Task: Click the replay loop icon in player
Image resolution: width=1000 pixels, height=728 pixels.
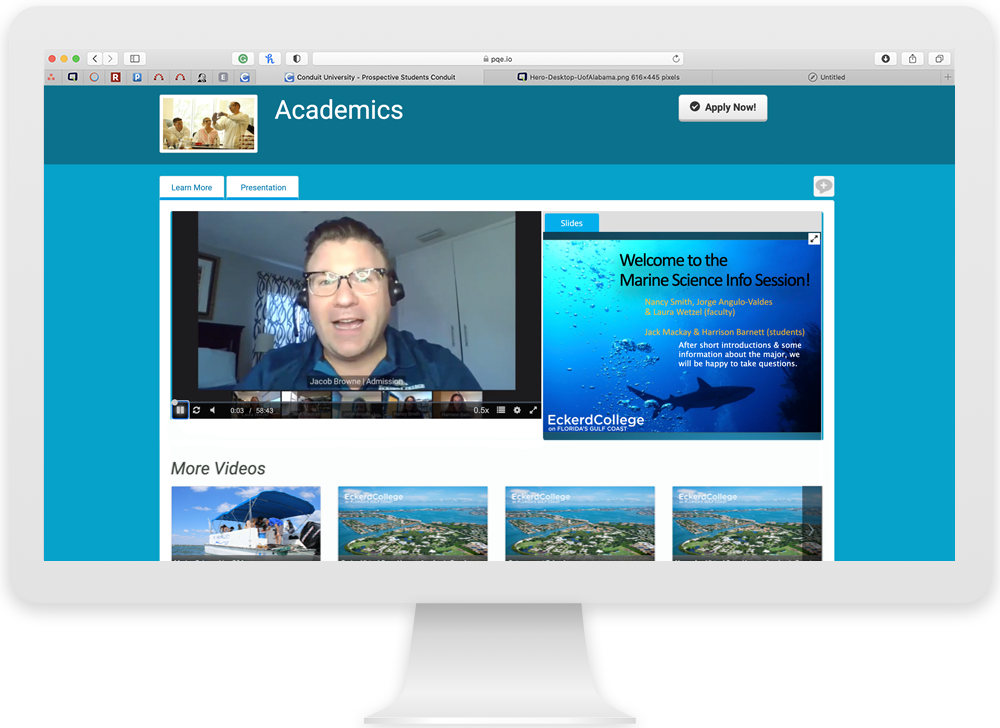Action: [196, 410]
